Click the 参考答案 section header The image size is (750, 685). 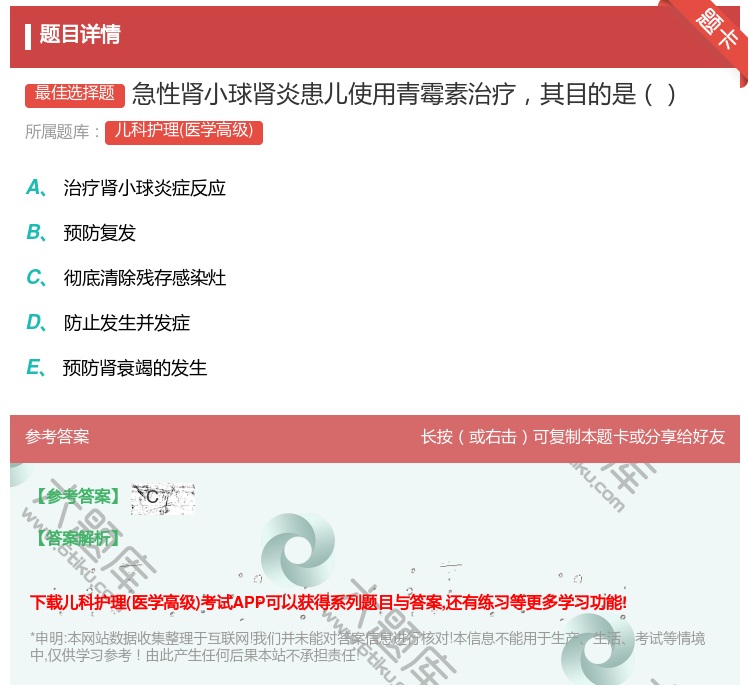pyautogui.click(x=57, y=437)
